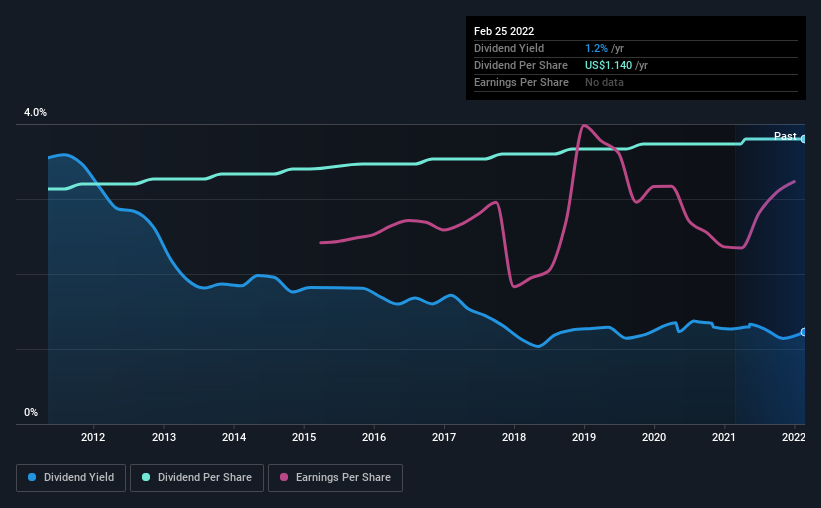Click the US$1.140 dividend per share value
This screenshot has height=508, width=821.
[x=609, y=65]
